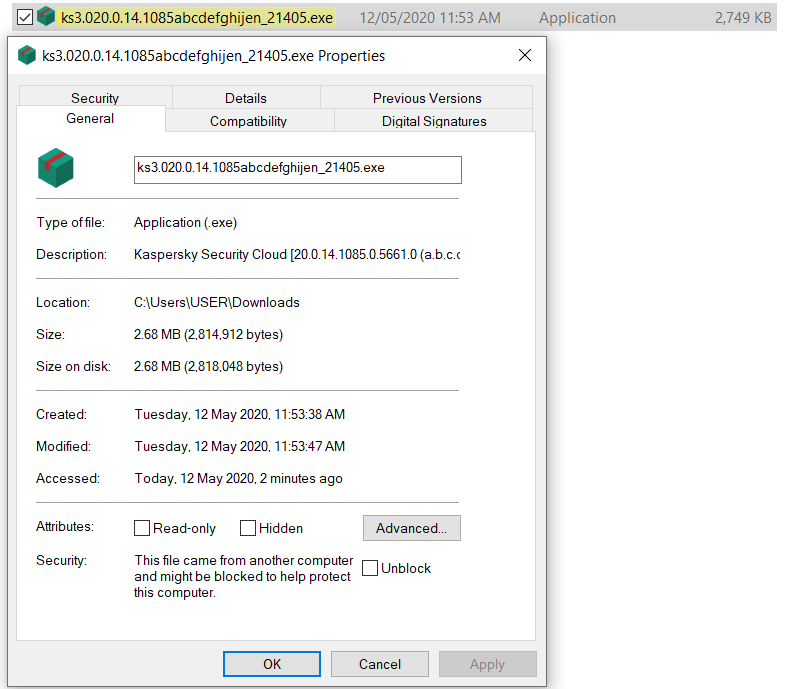This screenshot has width=788, height=689.
Task: Click the Created timestamp 11:53:38 AM
Action: coord(239,414)
